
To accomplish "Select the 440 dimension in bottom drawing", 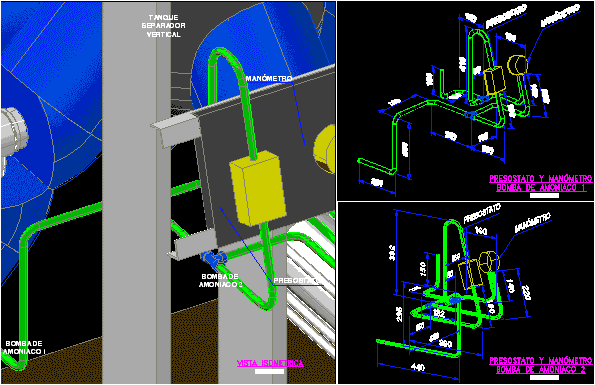I will (417, 367).
